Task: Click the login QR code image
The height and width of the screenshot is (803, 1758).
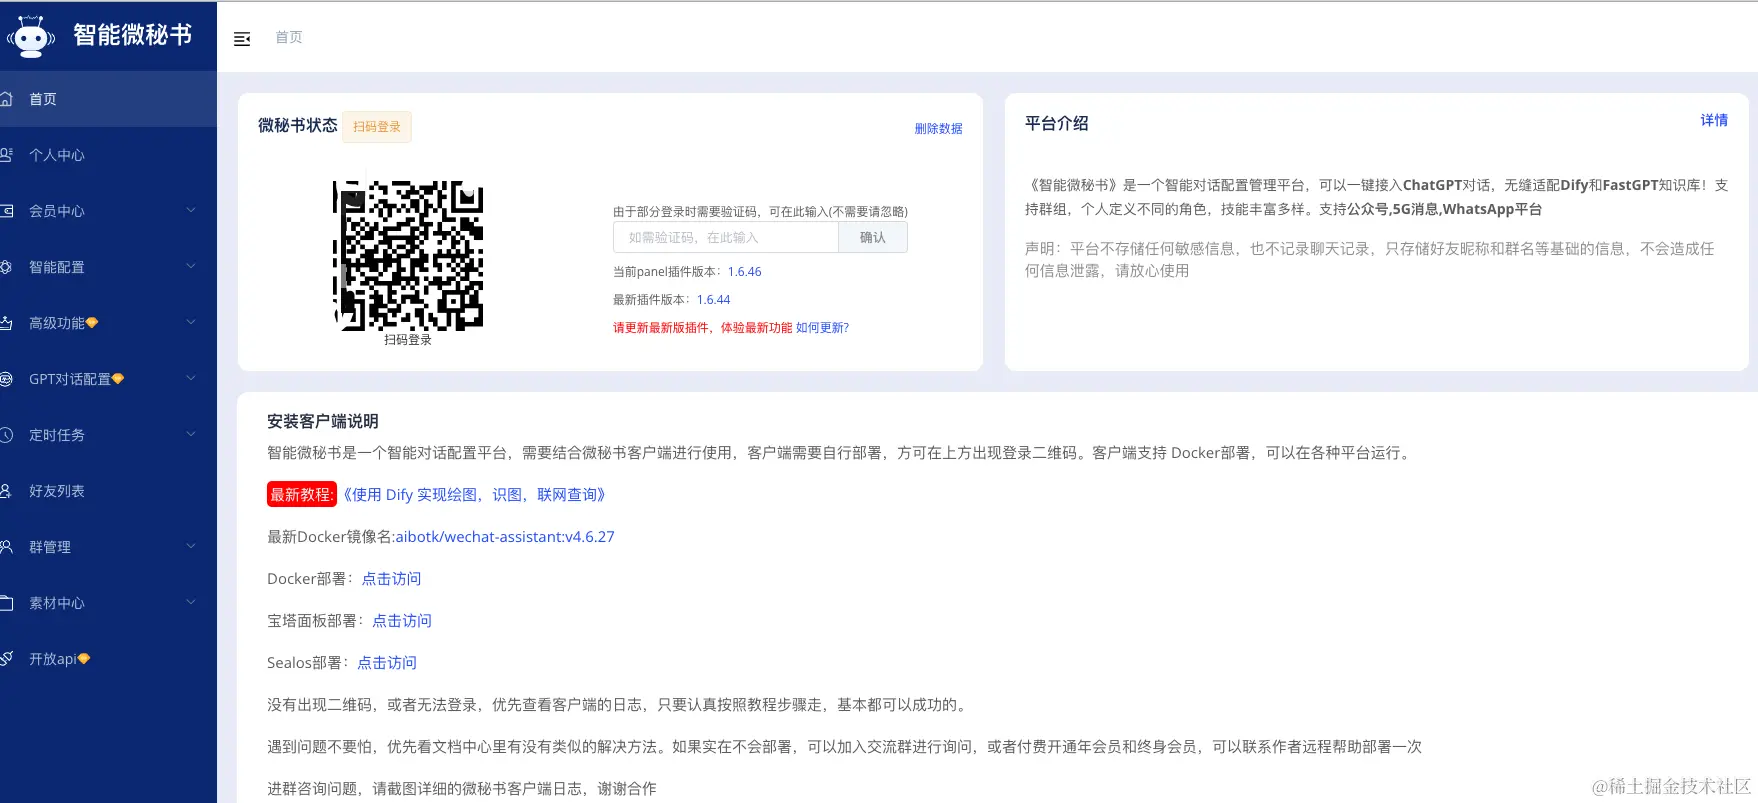Action: (x=408, y=256)
